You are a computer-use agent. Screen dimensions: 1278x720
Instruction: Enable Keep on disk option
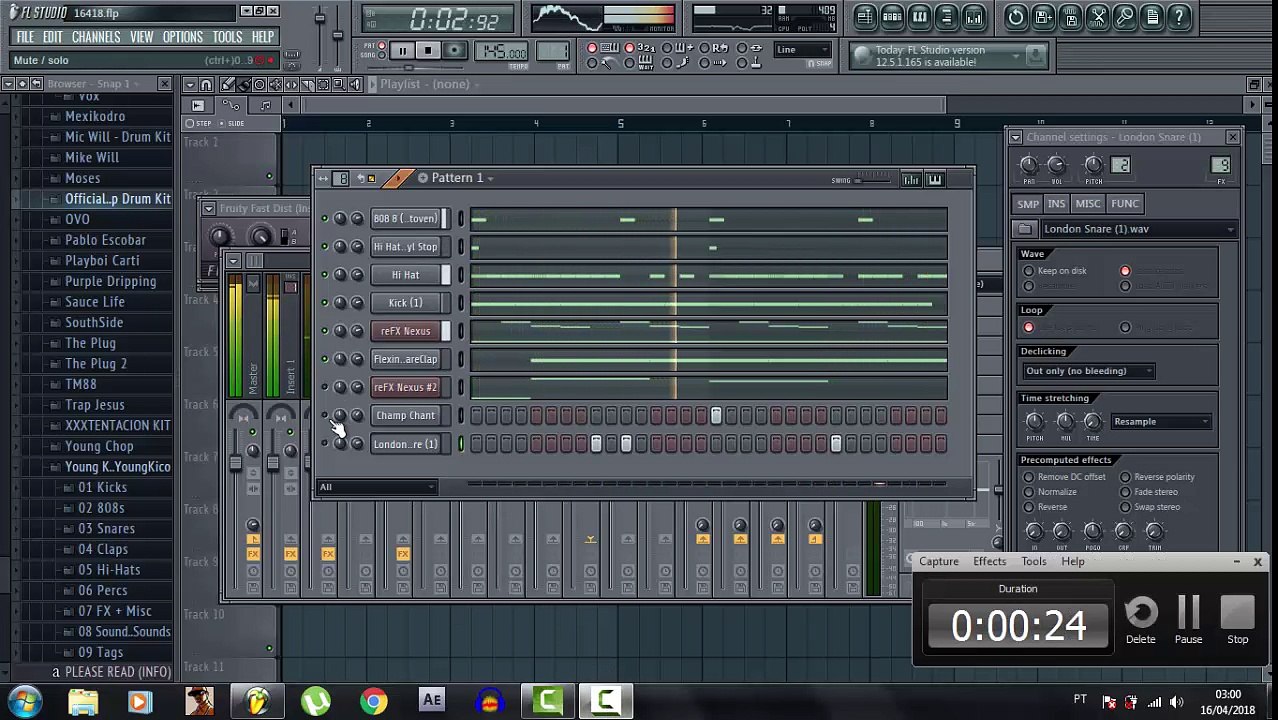click(x=1029, y=271)
